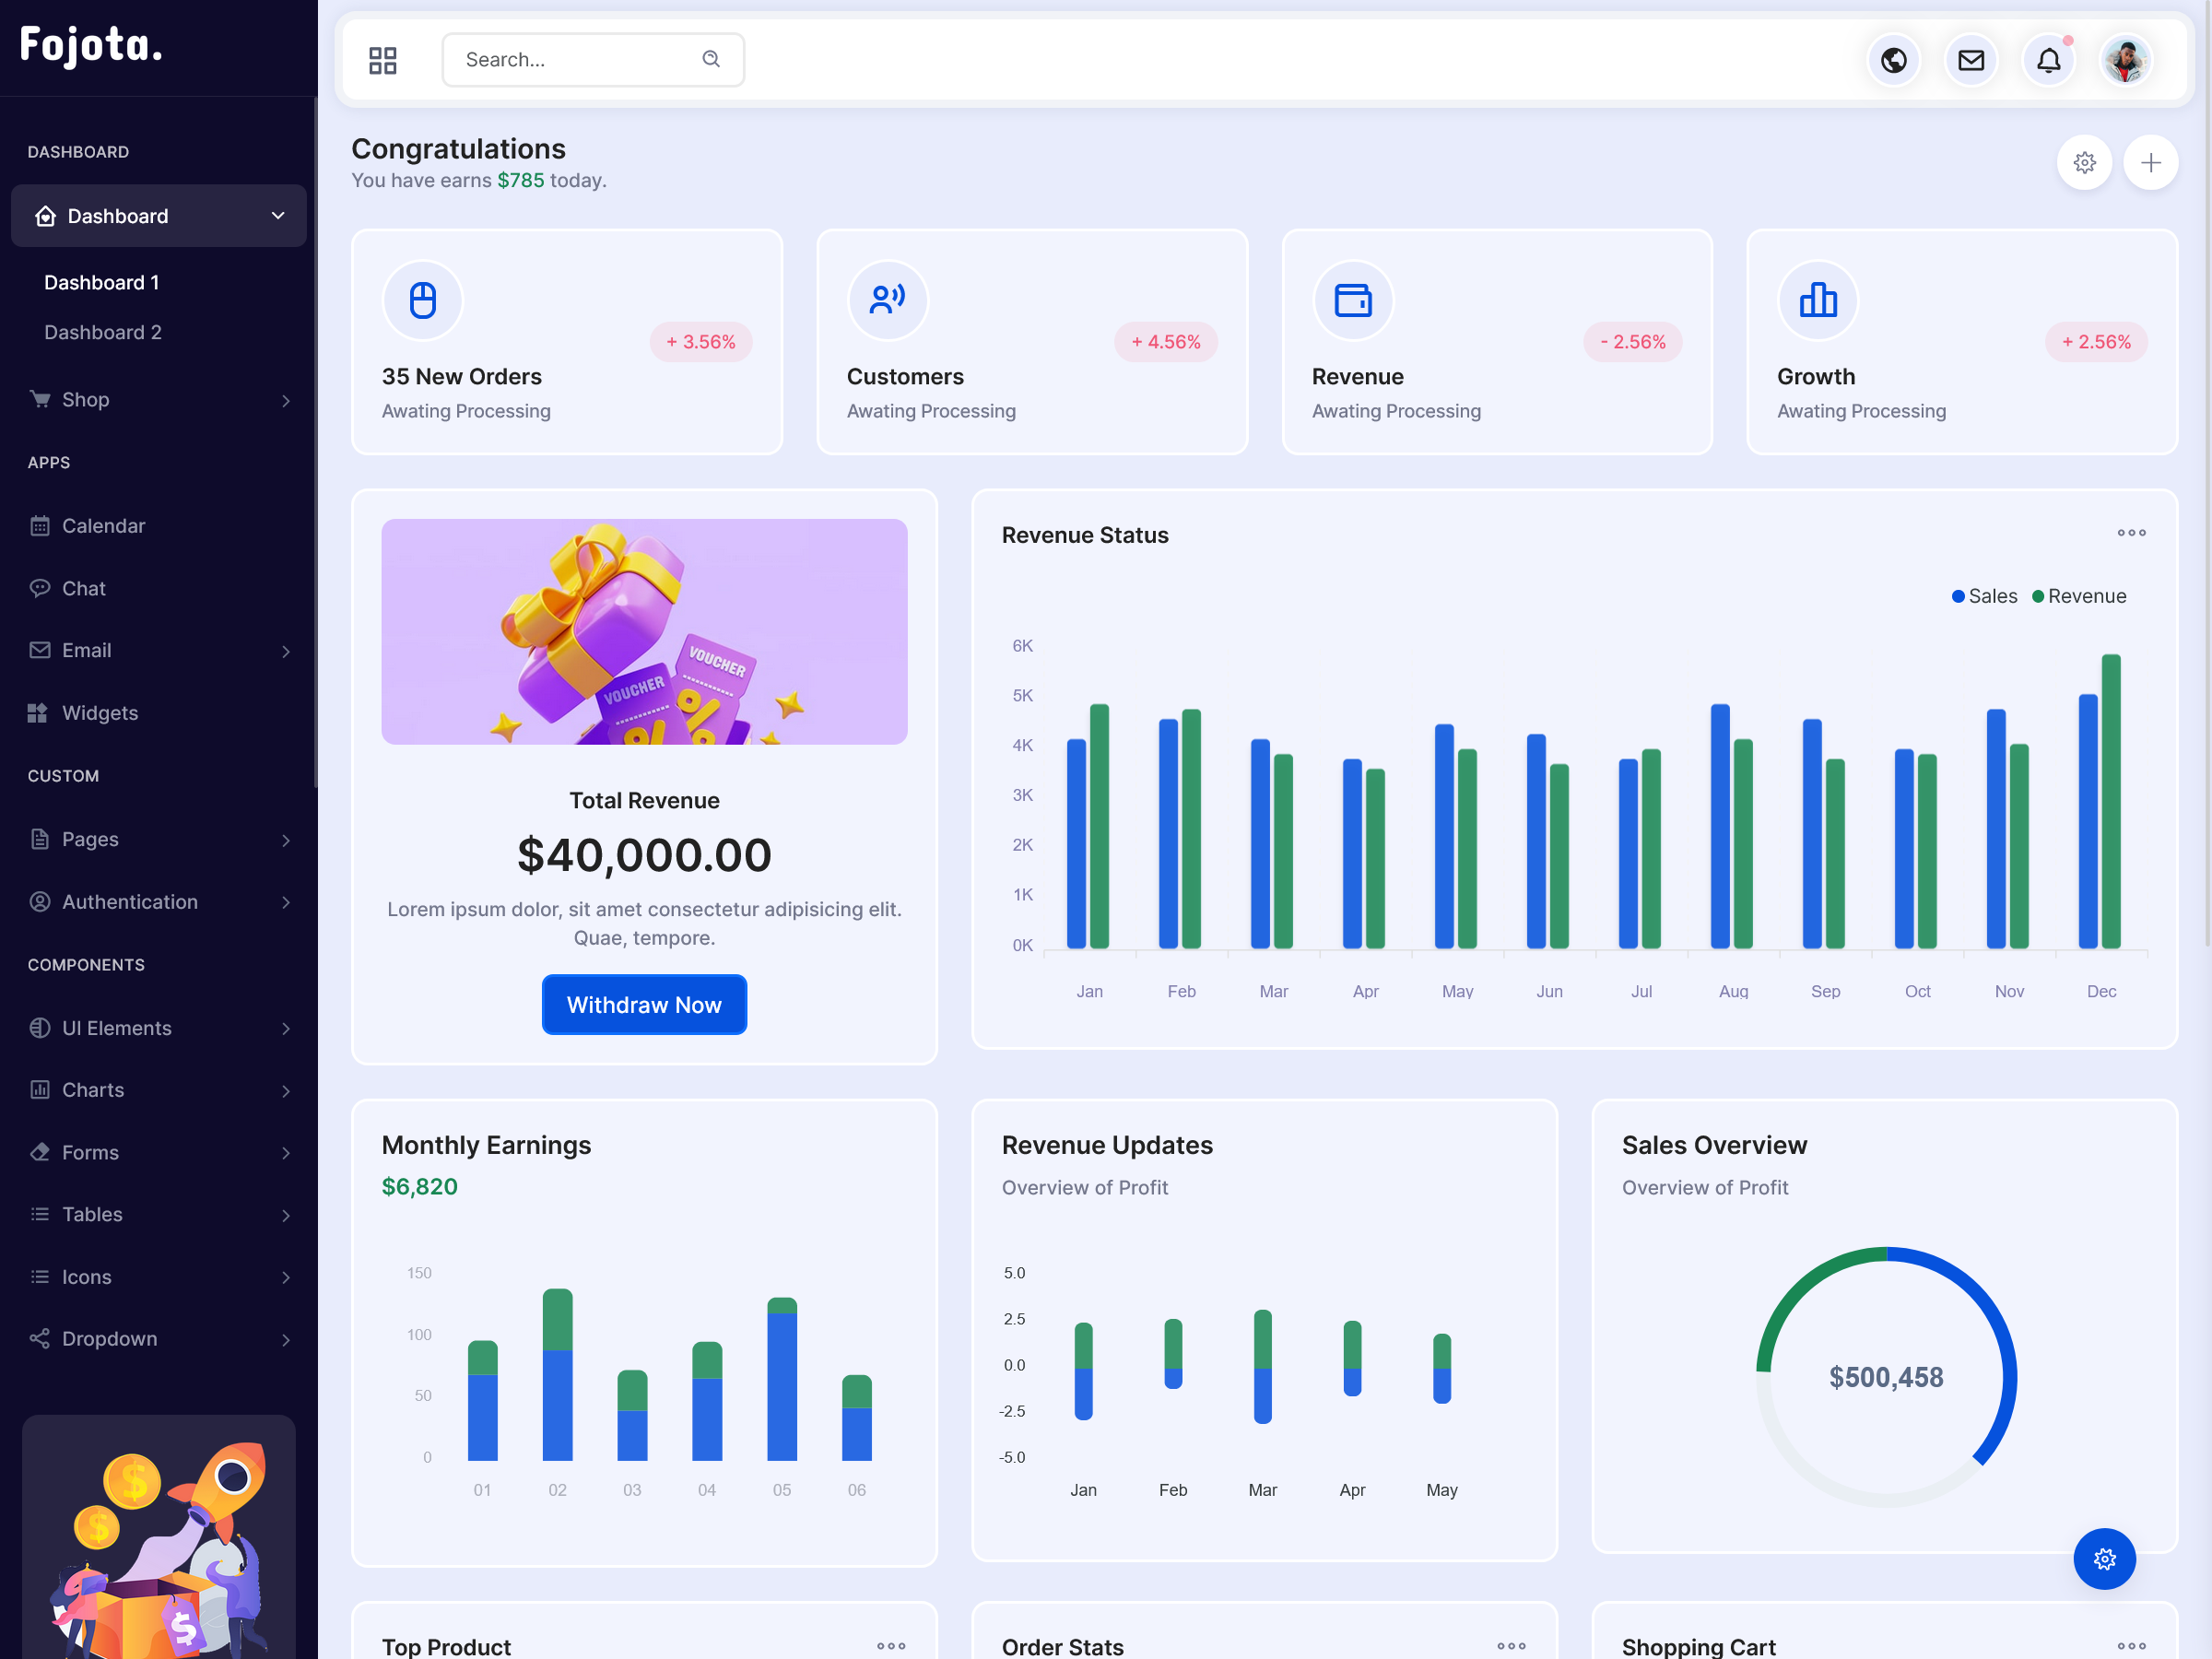Open the user avatar profile menu
This screenshot has height=1659, width=2212.
[2125, 60]
